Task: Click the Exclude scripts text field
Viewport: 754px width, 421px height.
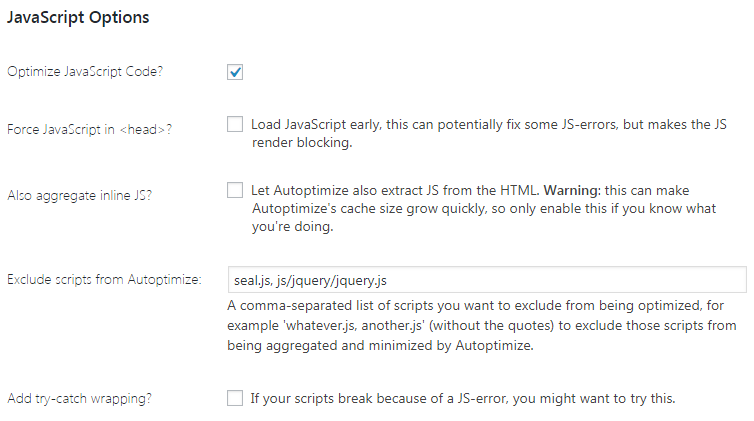Action: click(x=486, y=279)
